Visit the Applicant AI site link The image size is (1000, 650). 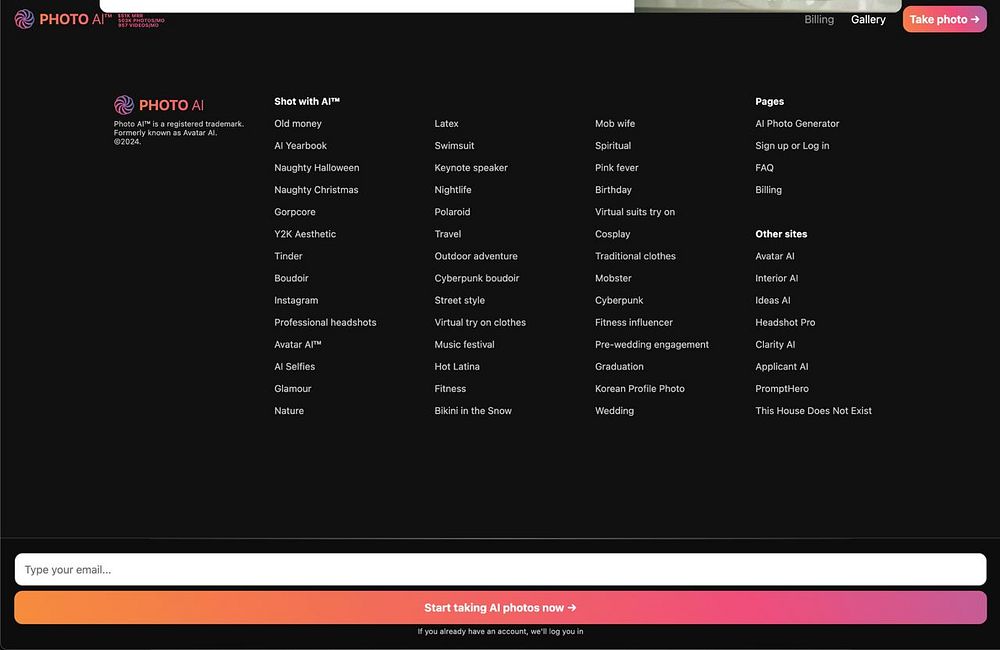tap(782, 367)
